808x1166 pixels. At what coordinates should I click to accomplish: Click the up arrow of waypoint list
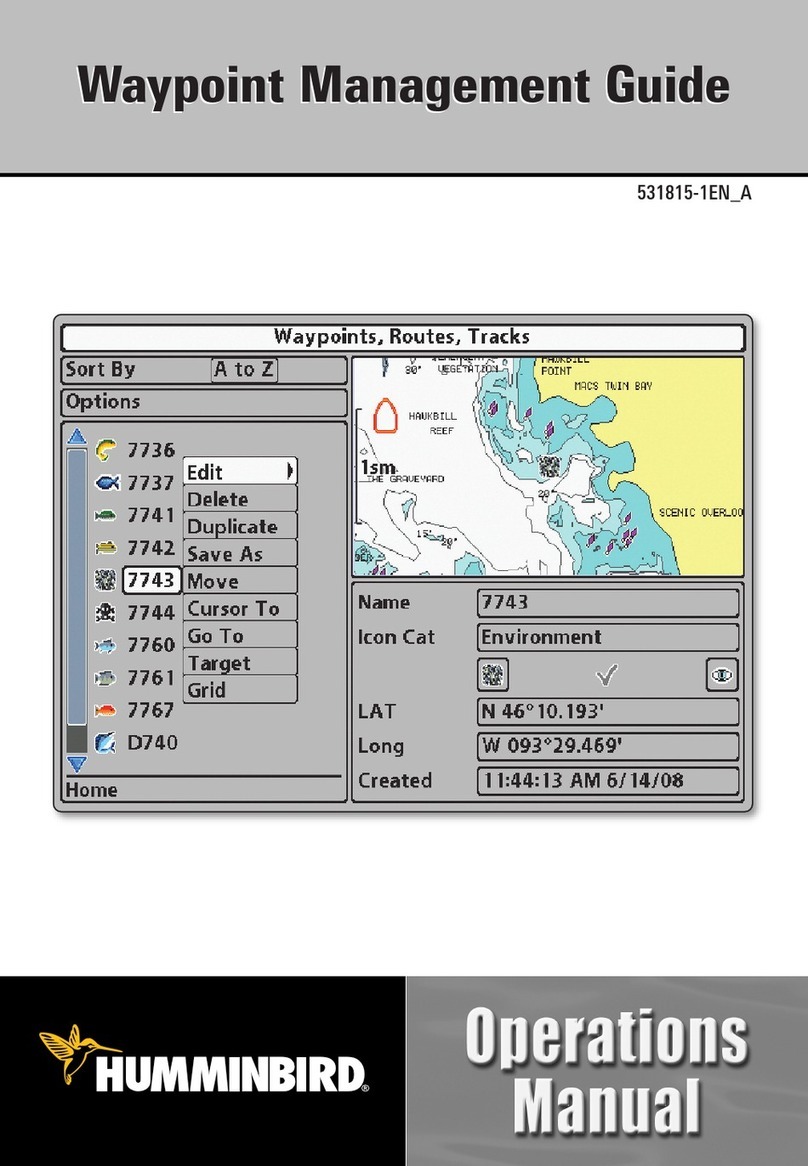(x=77, y=437)
